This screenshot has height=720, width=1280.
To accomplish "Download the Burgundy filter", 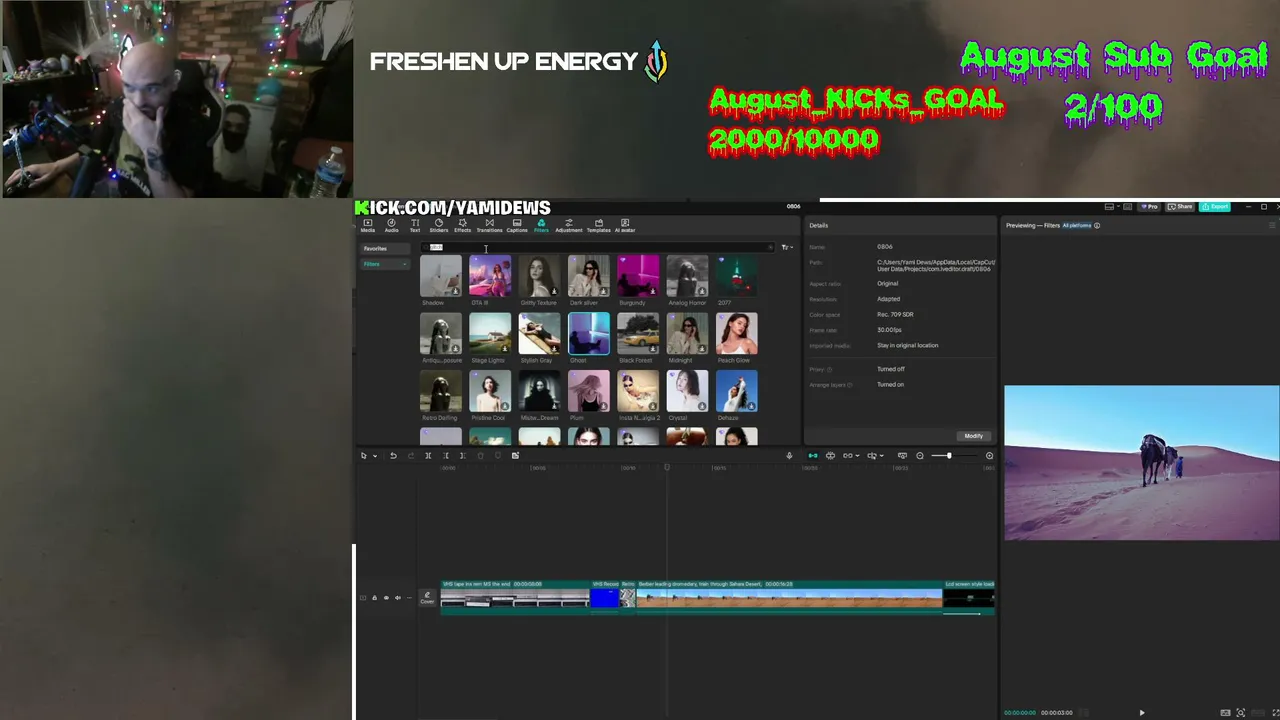I will (653, 291).
